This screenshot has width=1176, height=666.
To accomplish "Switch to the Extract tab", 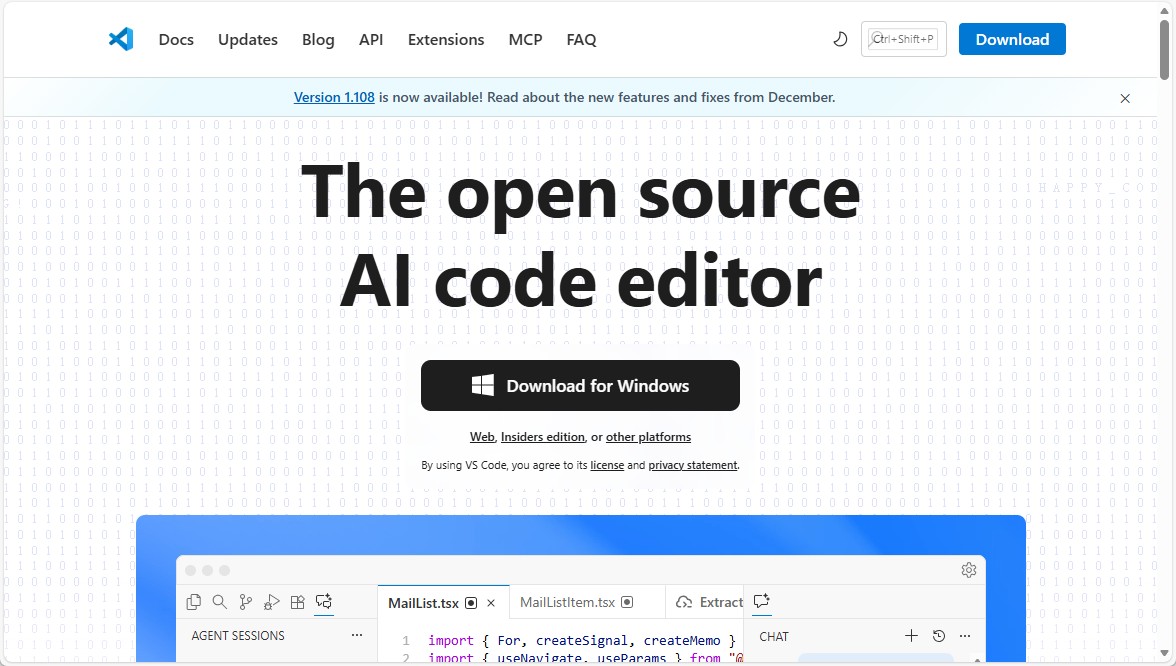I will [704, 602].
